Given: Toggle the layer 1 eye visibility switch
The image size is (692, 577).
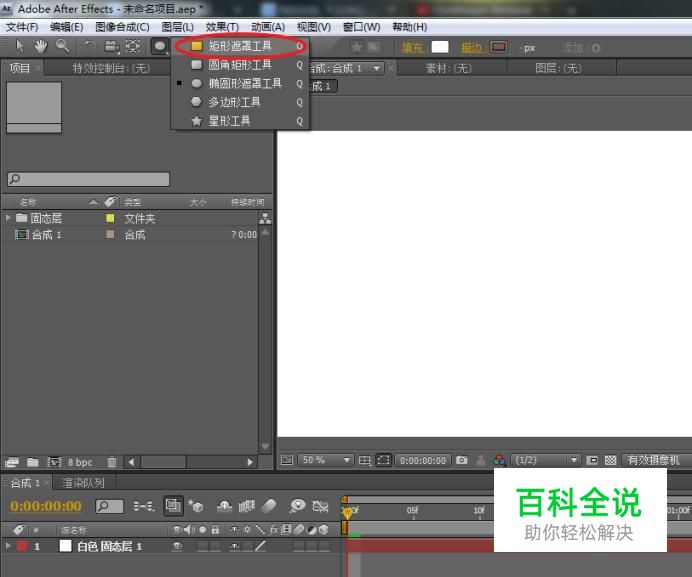Looking at the screenshot, I should [177, 546].
